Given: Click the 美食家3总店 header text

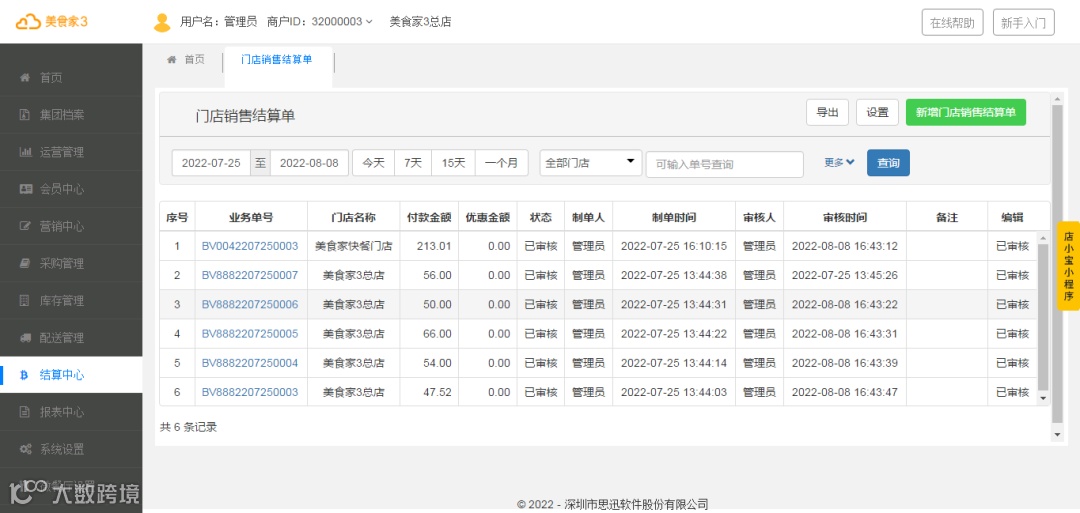Looking at the screenshot, I should (420, 22).
